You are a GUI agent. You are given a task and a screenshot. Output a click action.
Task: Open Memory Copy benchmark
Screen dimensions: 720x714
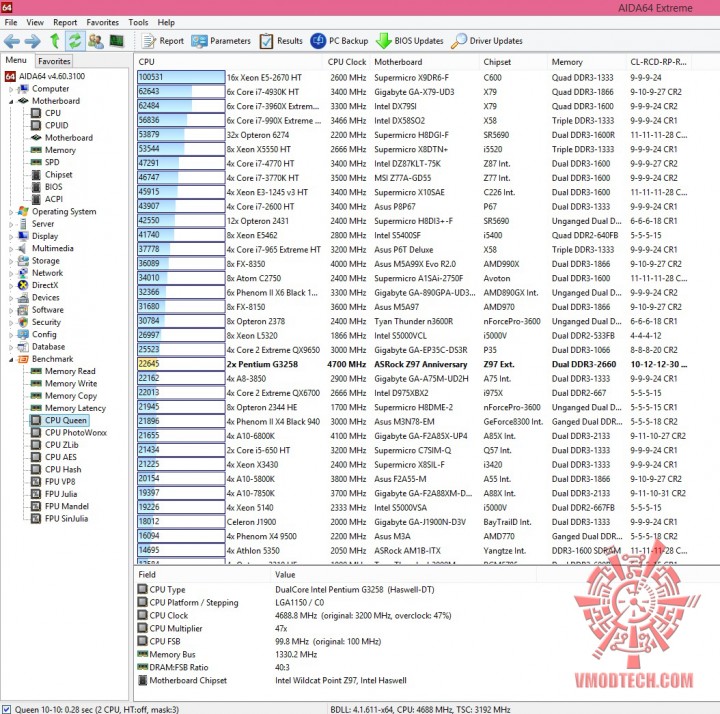[x=71, y=396]
